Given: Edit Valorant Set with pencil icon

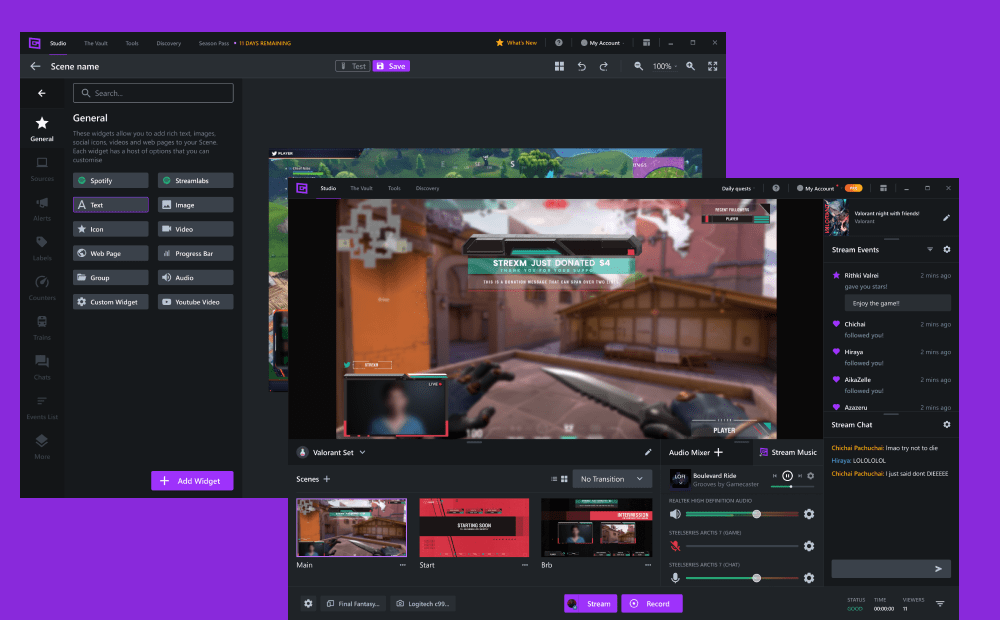Looking at the screenshot, I should (648, 452).
